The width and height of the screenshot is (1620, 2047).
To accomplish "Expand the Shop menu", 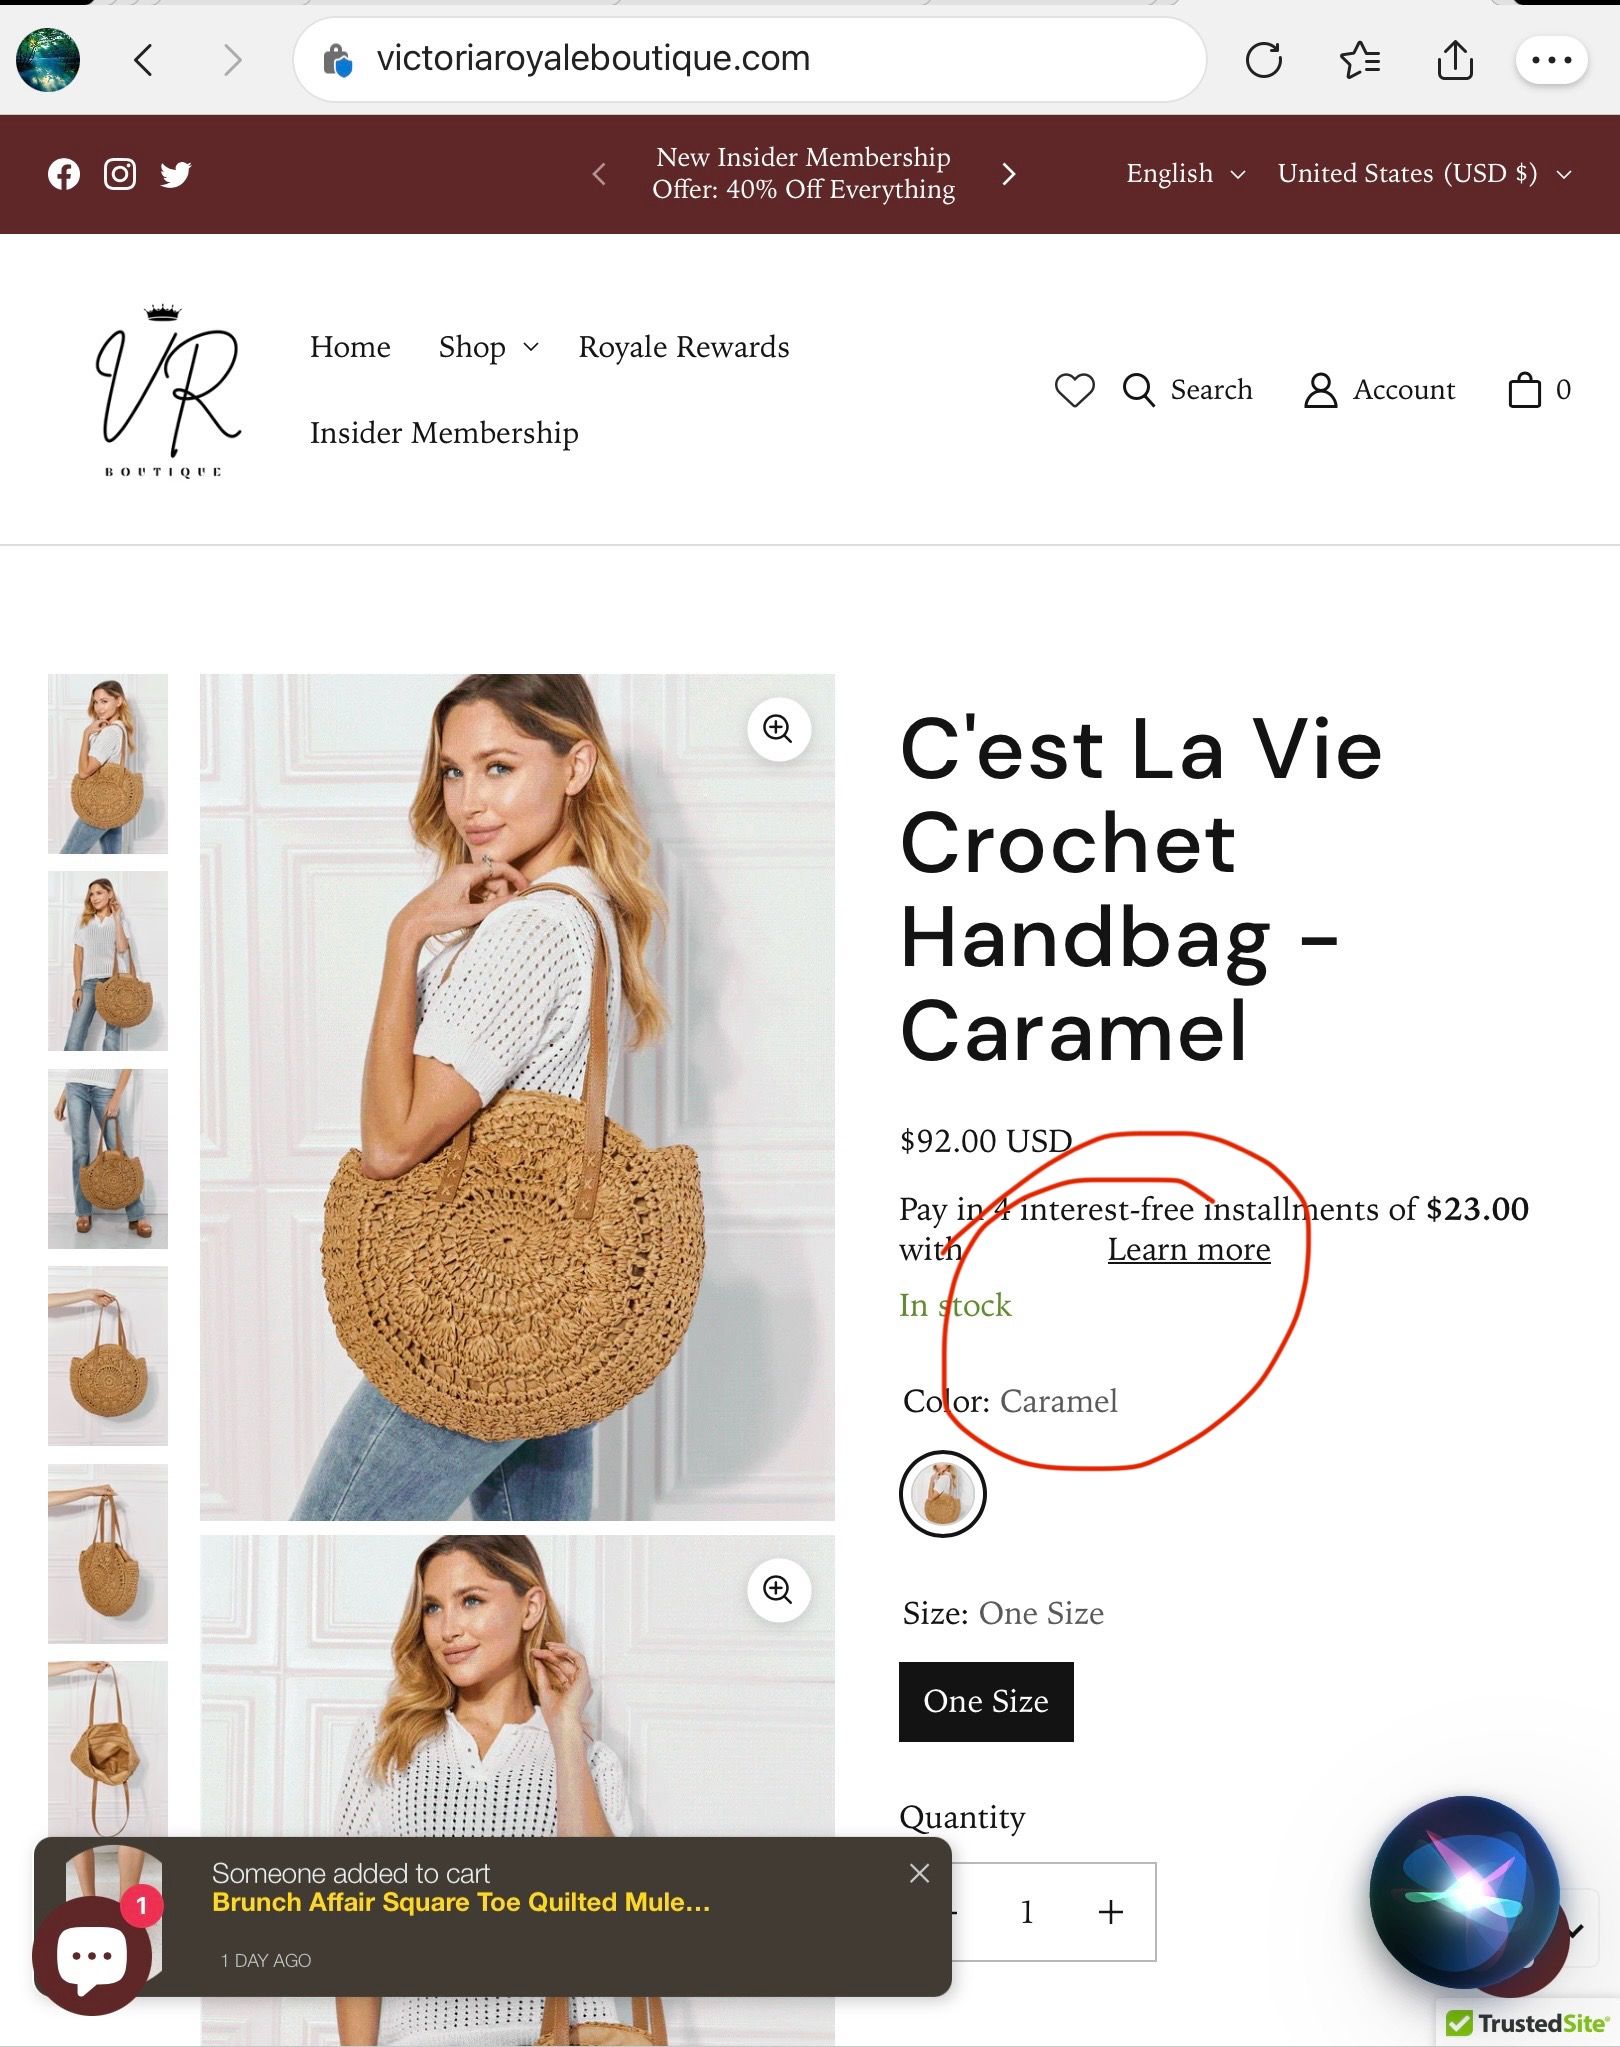I will 488,347.
